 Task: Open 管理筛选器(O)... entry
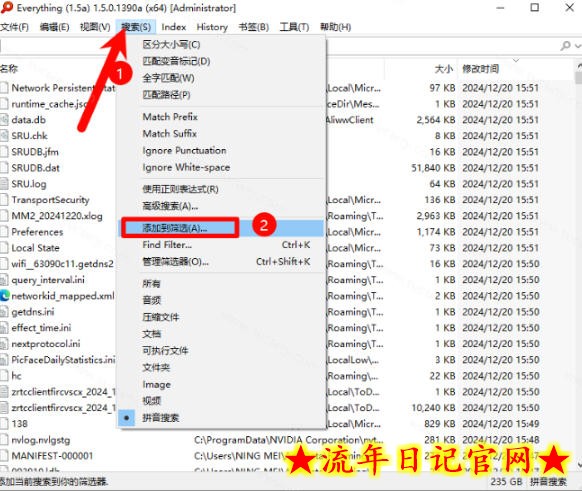221,262
